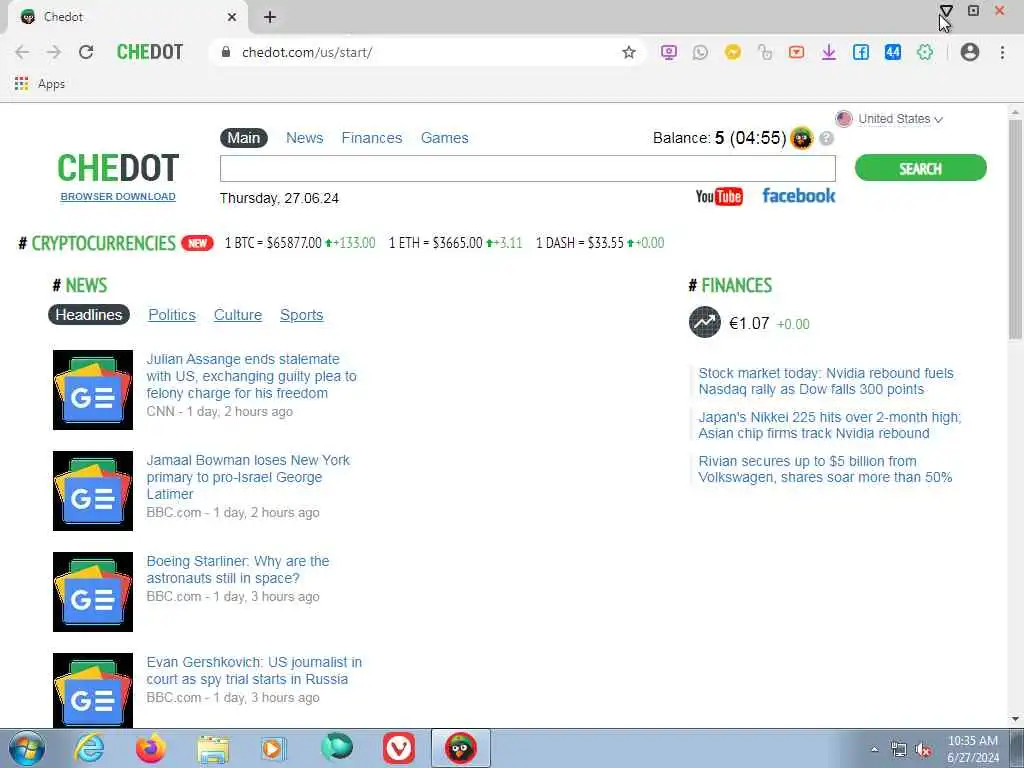1024x768 pixels.
Task: Click the CHEDOT toolbar logo button
Action: (x=150, y=52)
